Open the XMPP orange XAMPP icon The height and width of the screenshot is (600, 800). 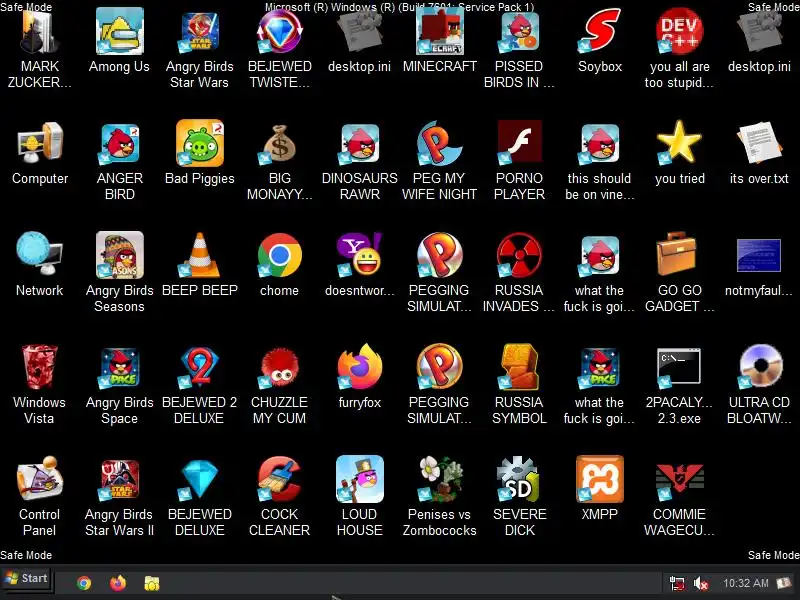point(599,479)
